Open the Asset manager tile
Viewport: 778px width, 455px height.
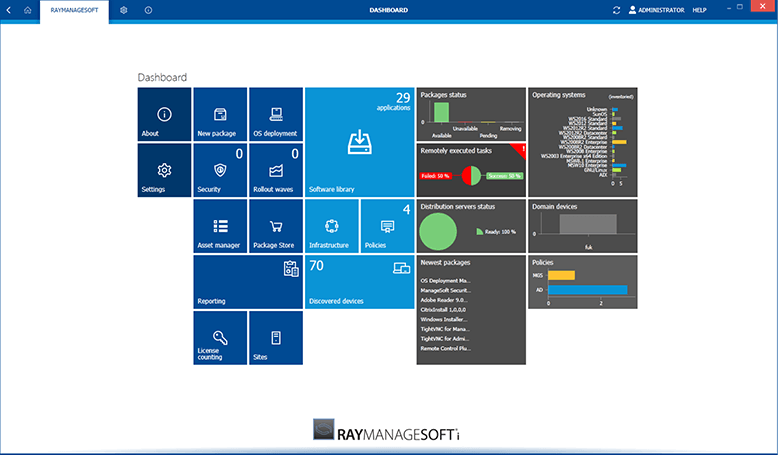[220, 226]
